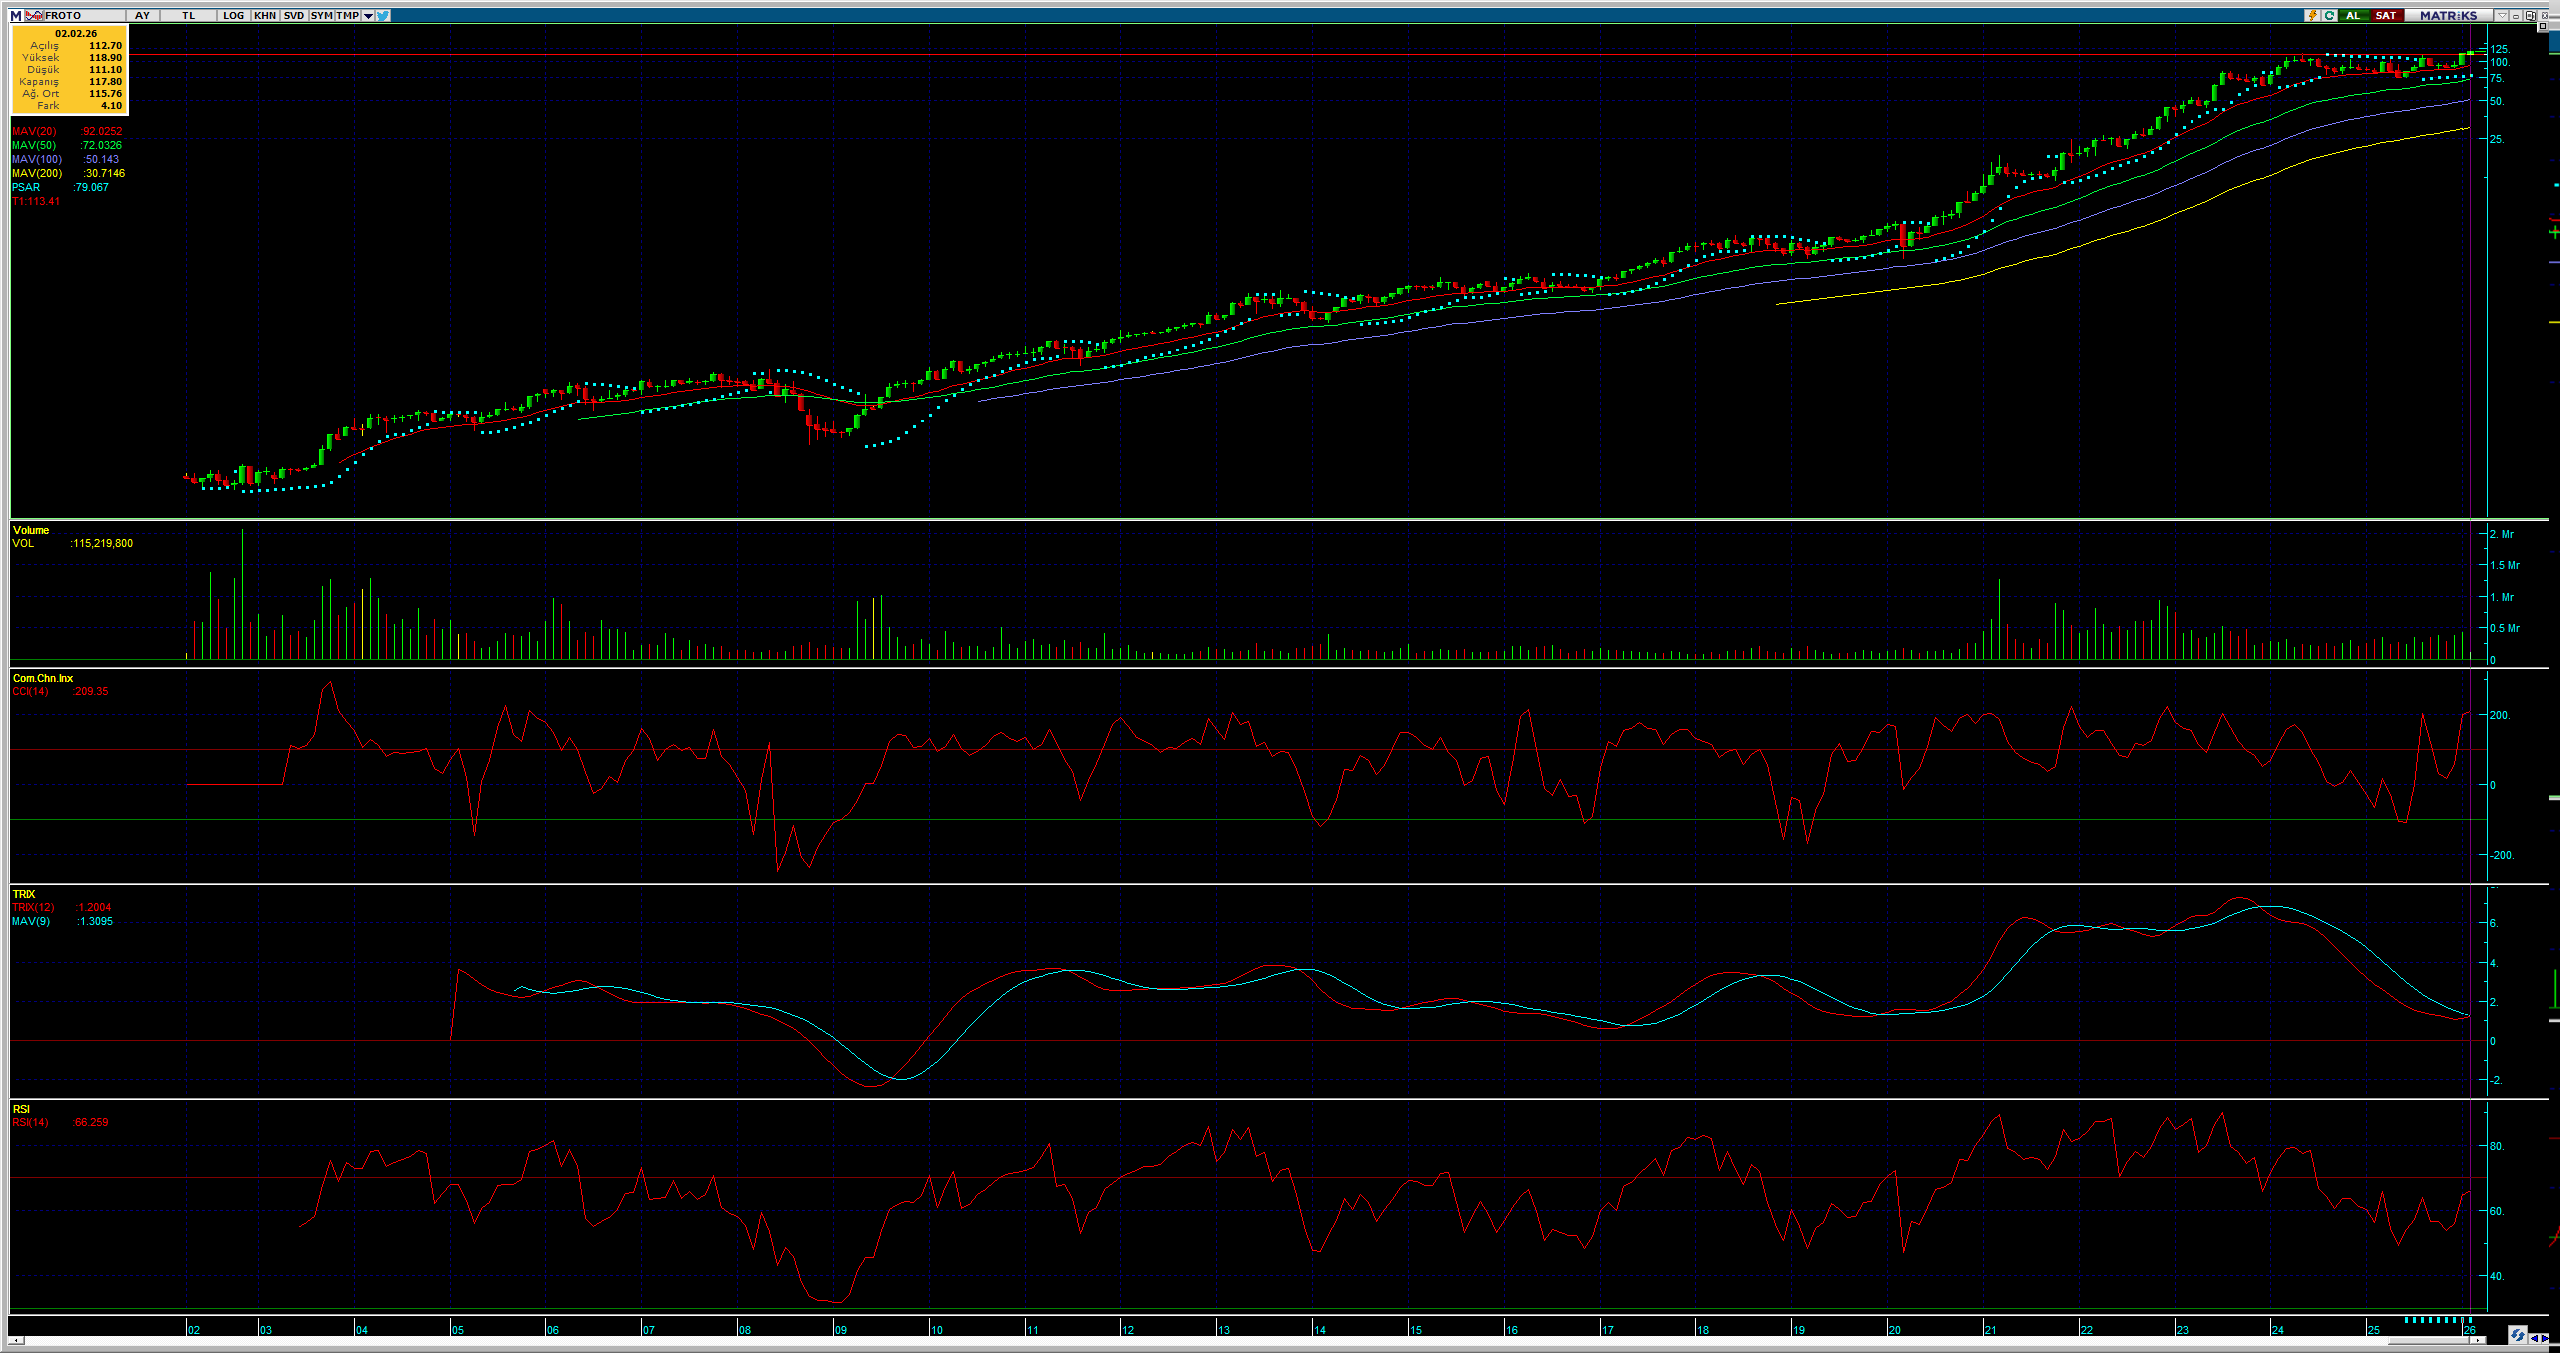Click the green refresh C icon
The image size is (2560, 1353).
pos(2329,15)
